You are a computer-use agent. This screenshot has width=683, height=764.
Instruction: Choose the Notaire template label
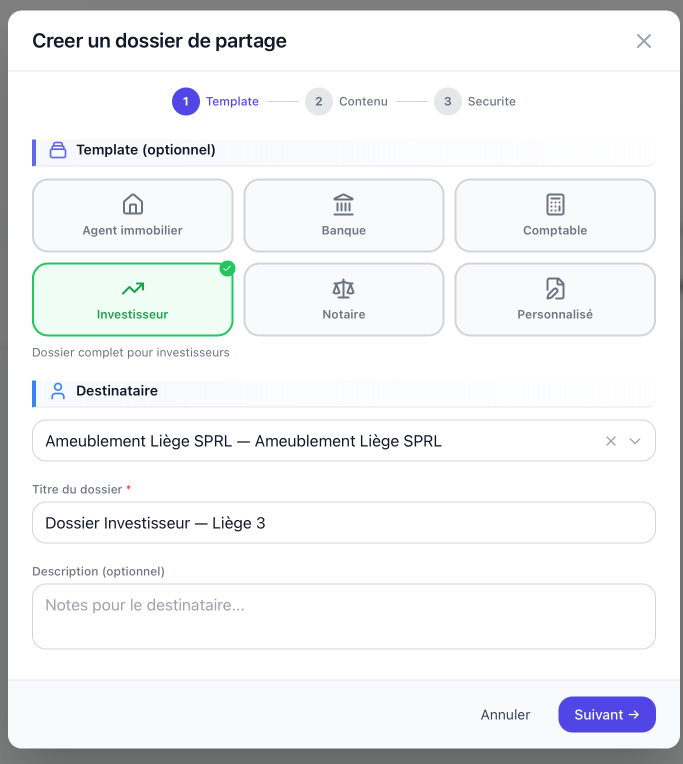pyautogui.click(x=344, y=314)
